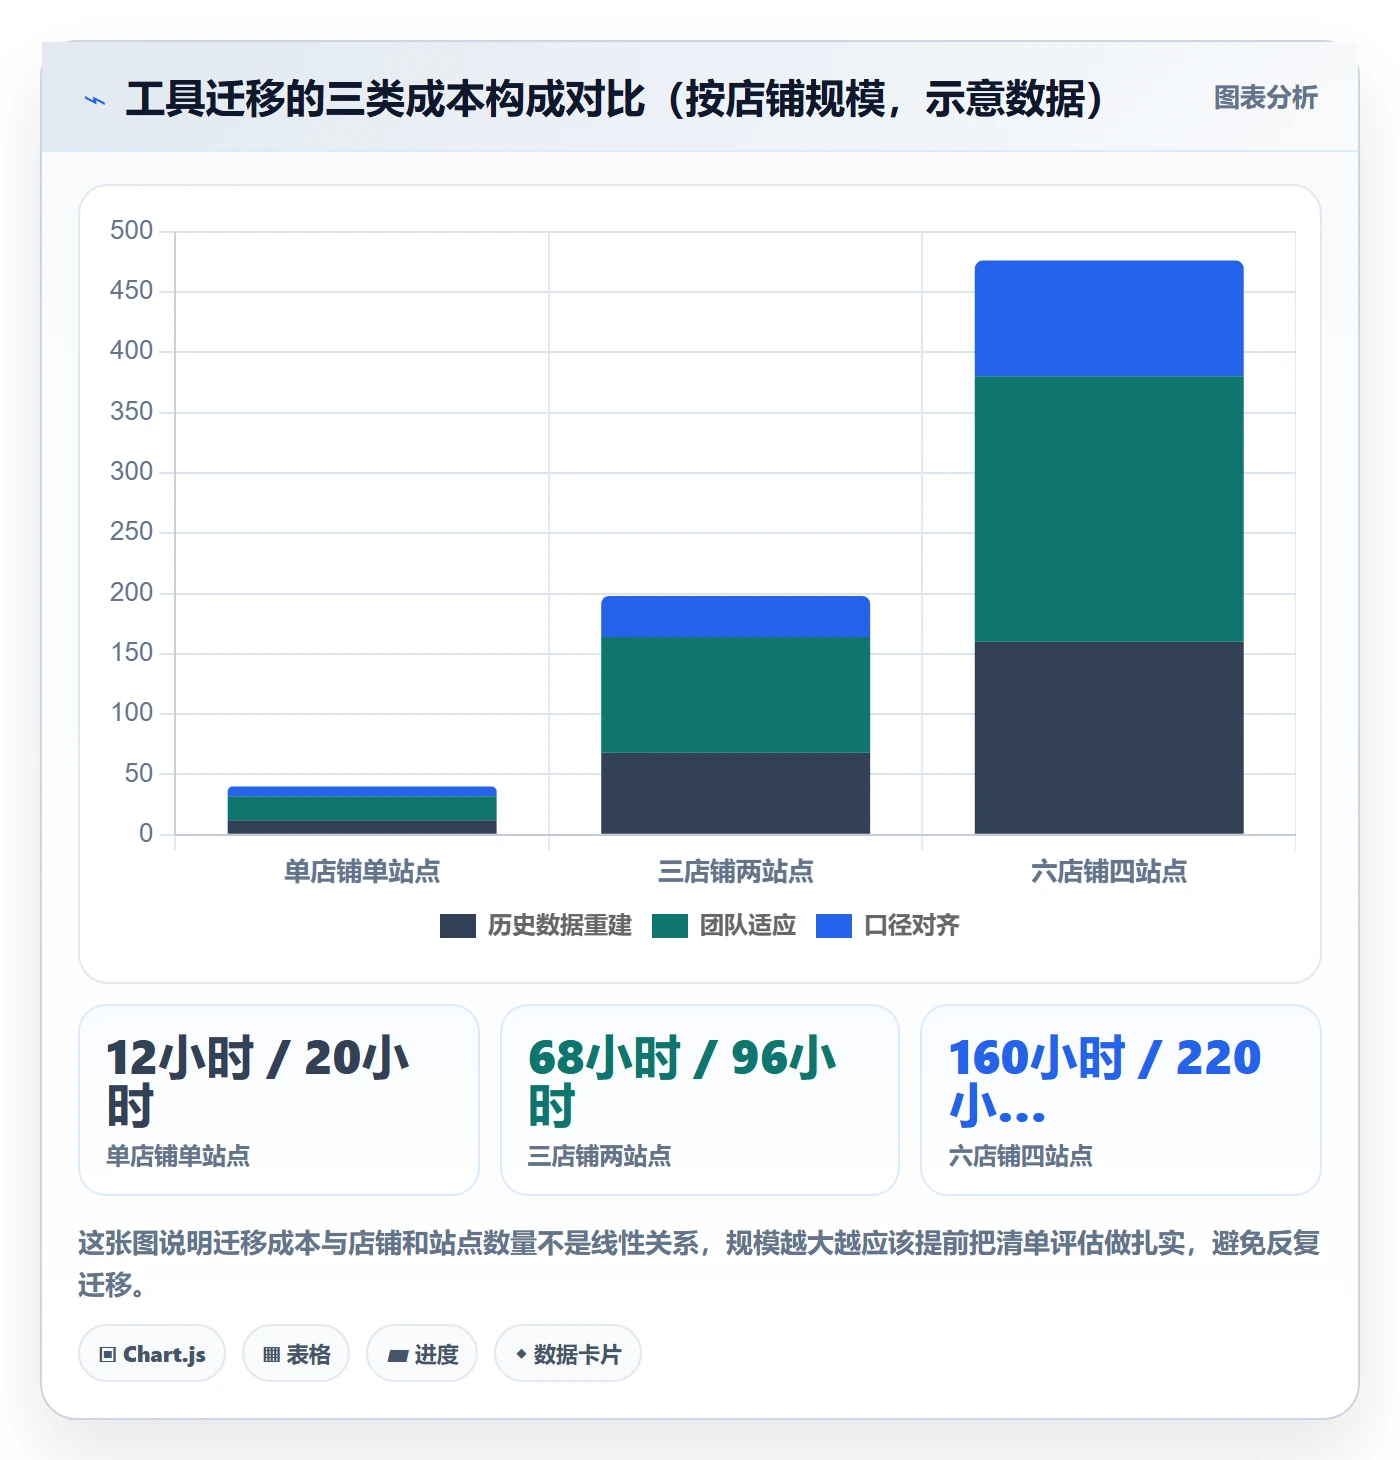Click green 团队适应 segment of 三店铺两站点 bar

coord(735,695)
